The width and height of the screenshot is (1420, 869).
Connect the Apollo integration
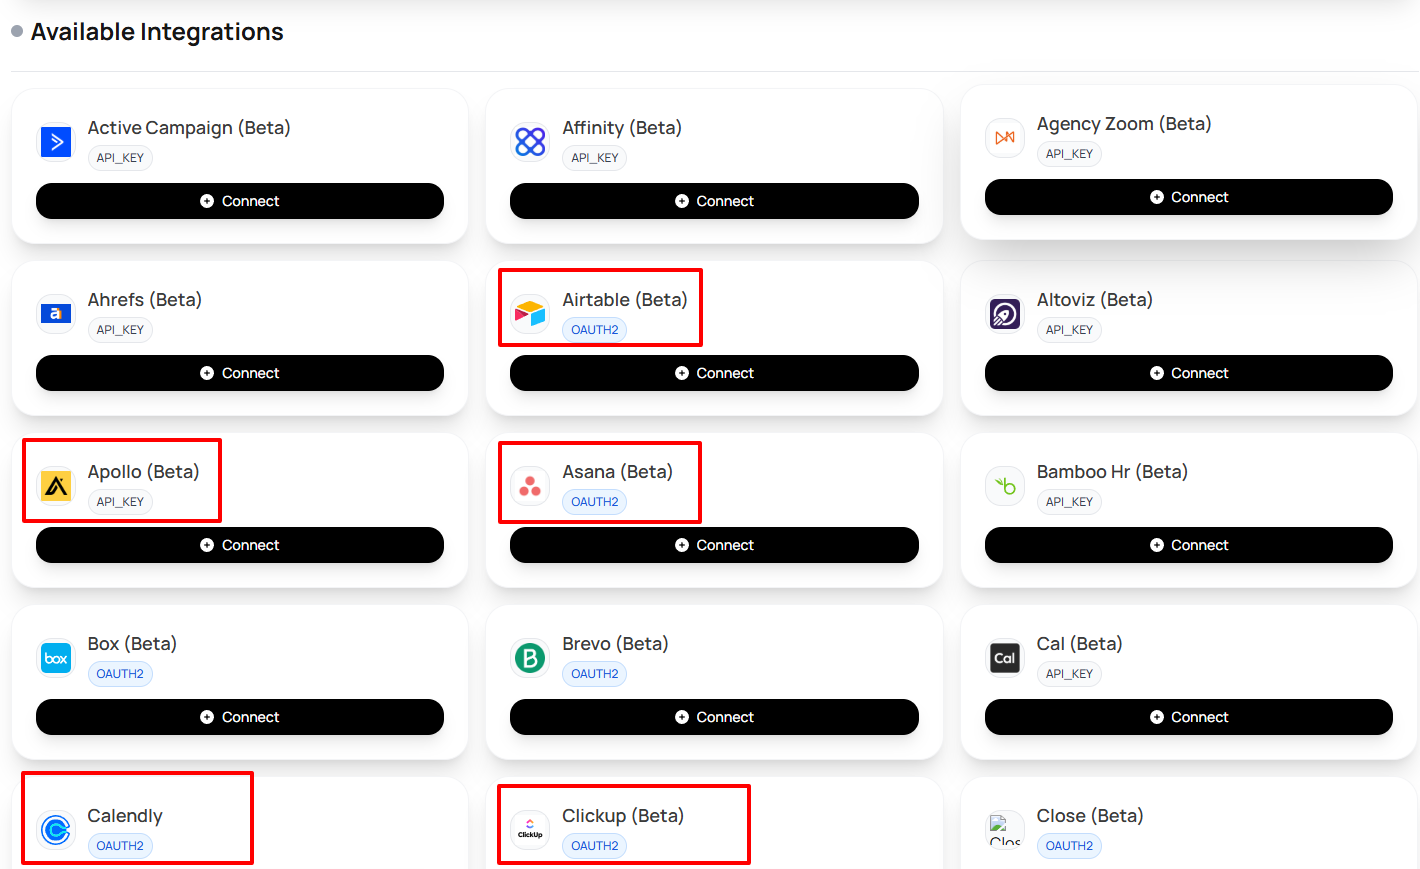pos(240,545)
